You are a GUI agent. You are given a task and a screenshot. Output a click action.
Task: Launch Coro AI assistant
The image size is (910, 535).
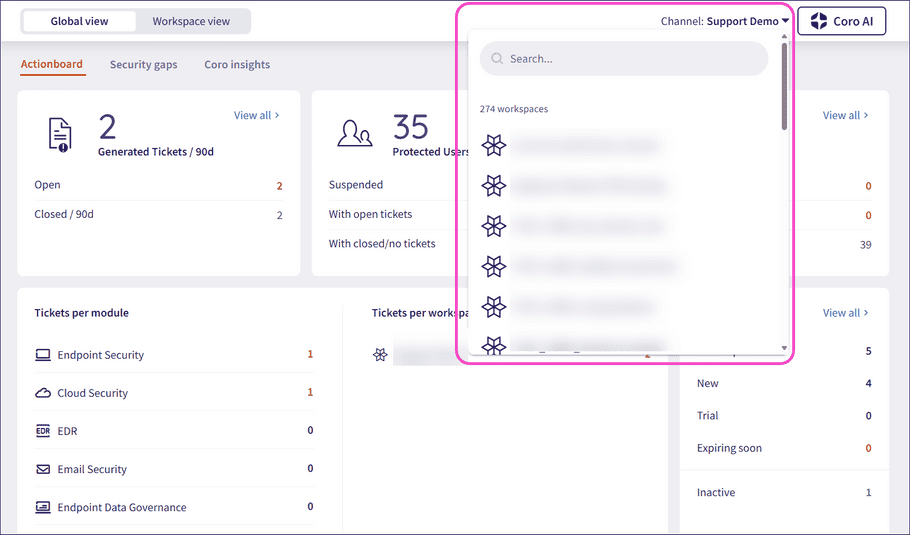842,21
